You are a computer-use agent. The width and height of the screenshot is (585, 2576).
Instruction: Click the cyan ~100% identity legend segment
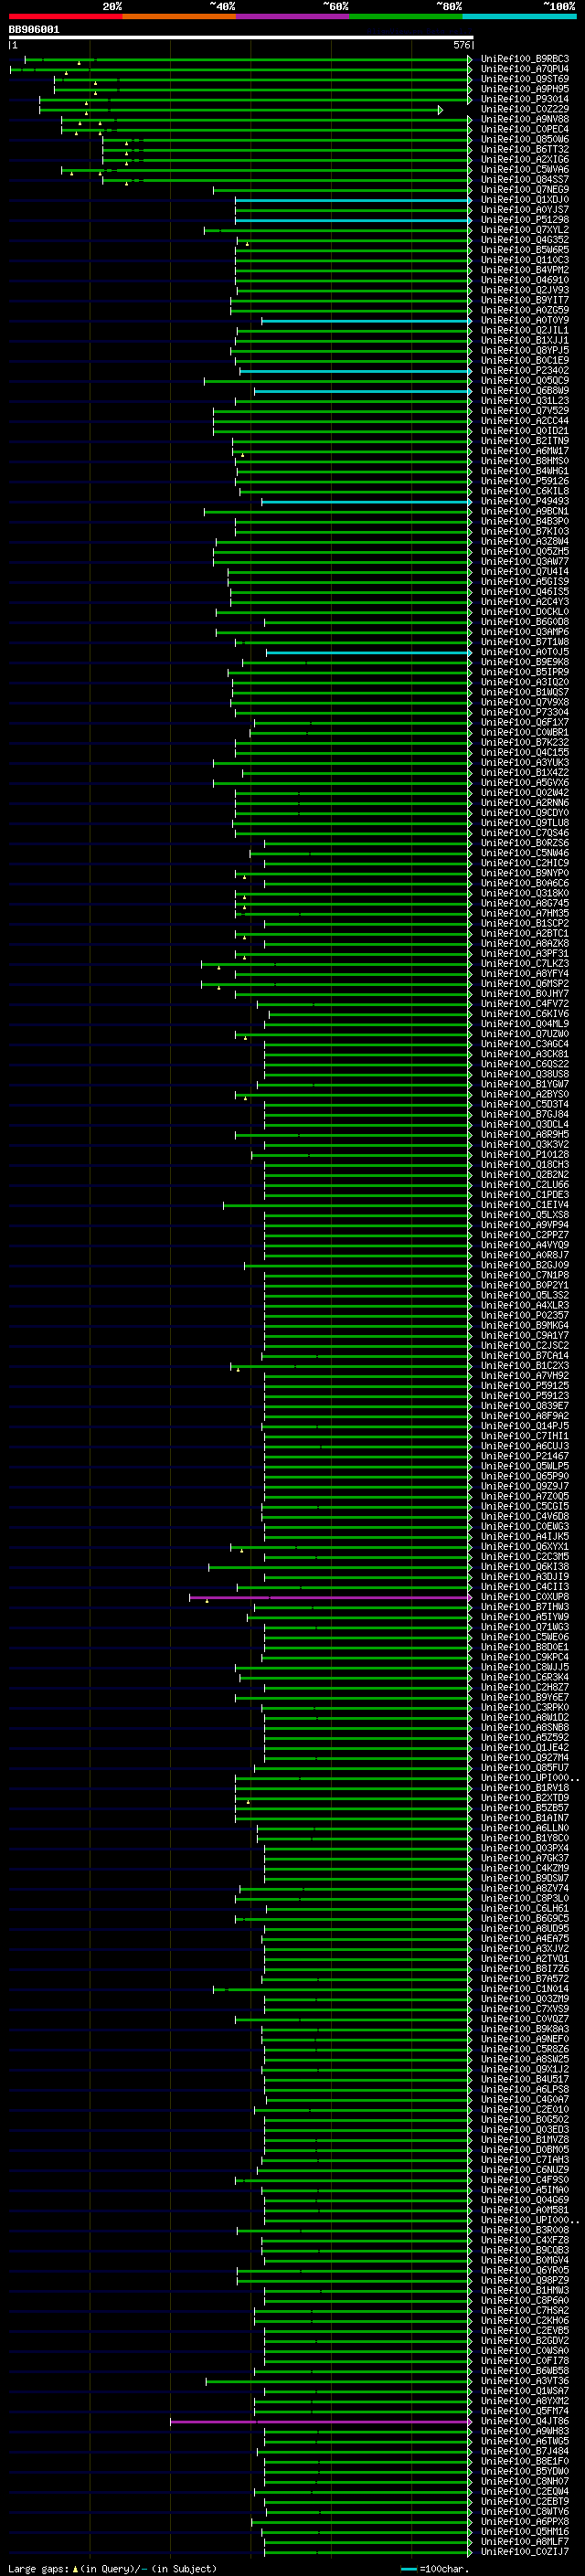coord(519,16)
